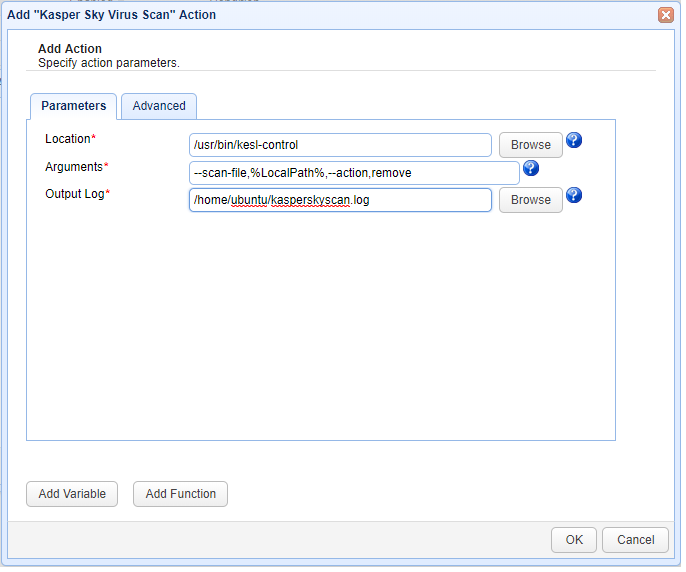Click the dialog title "Add Kasper Sky Virus Scan Action"

point(112,15)
